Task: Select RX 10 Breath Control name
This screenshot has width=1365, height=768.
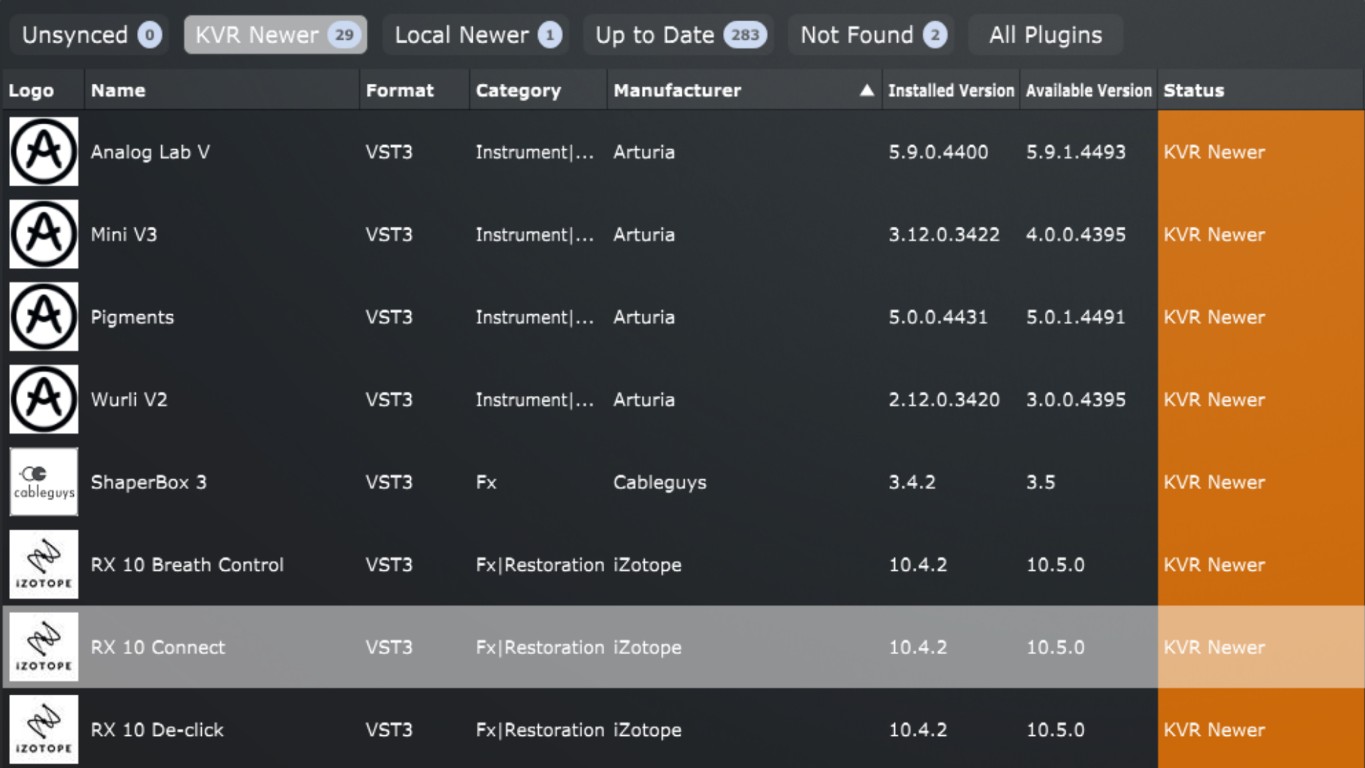Action: (187, 564)
